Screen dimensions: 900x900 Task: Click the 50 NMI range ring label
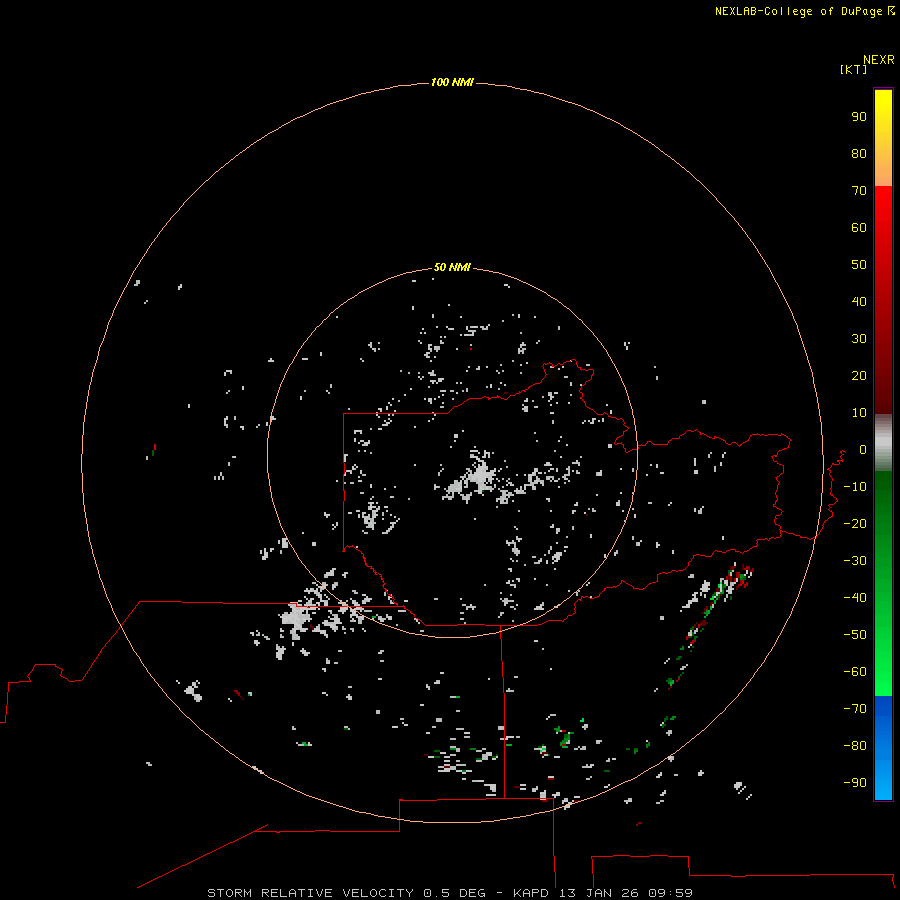[x=452, y=267]
